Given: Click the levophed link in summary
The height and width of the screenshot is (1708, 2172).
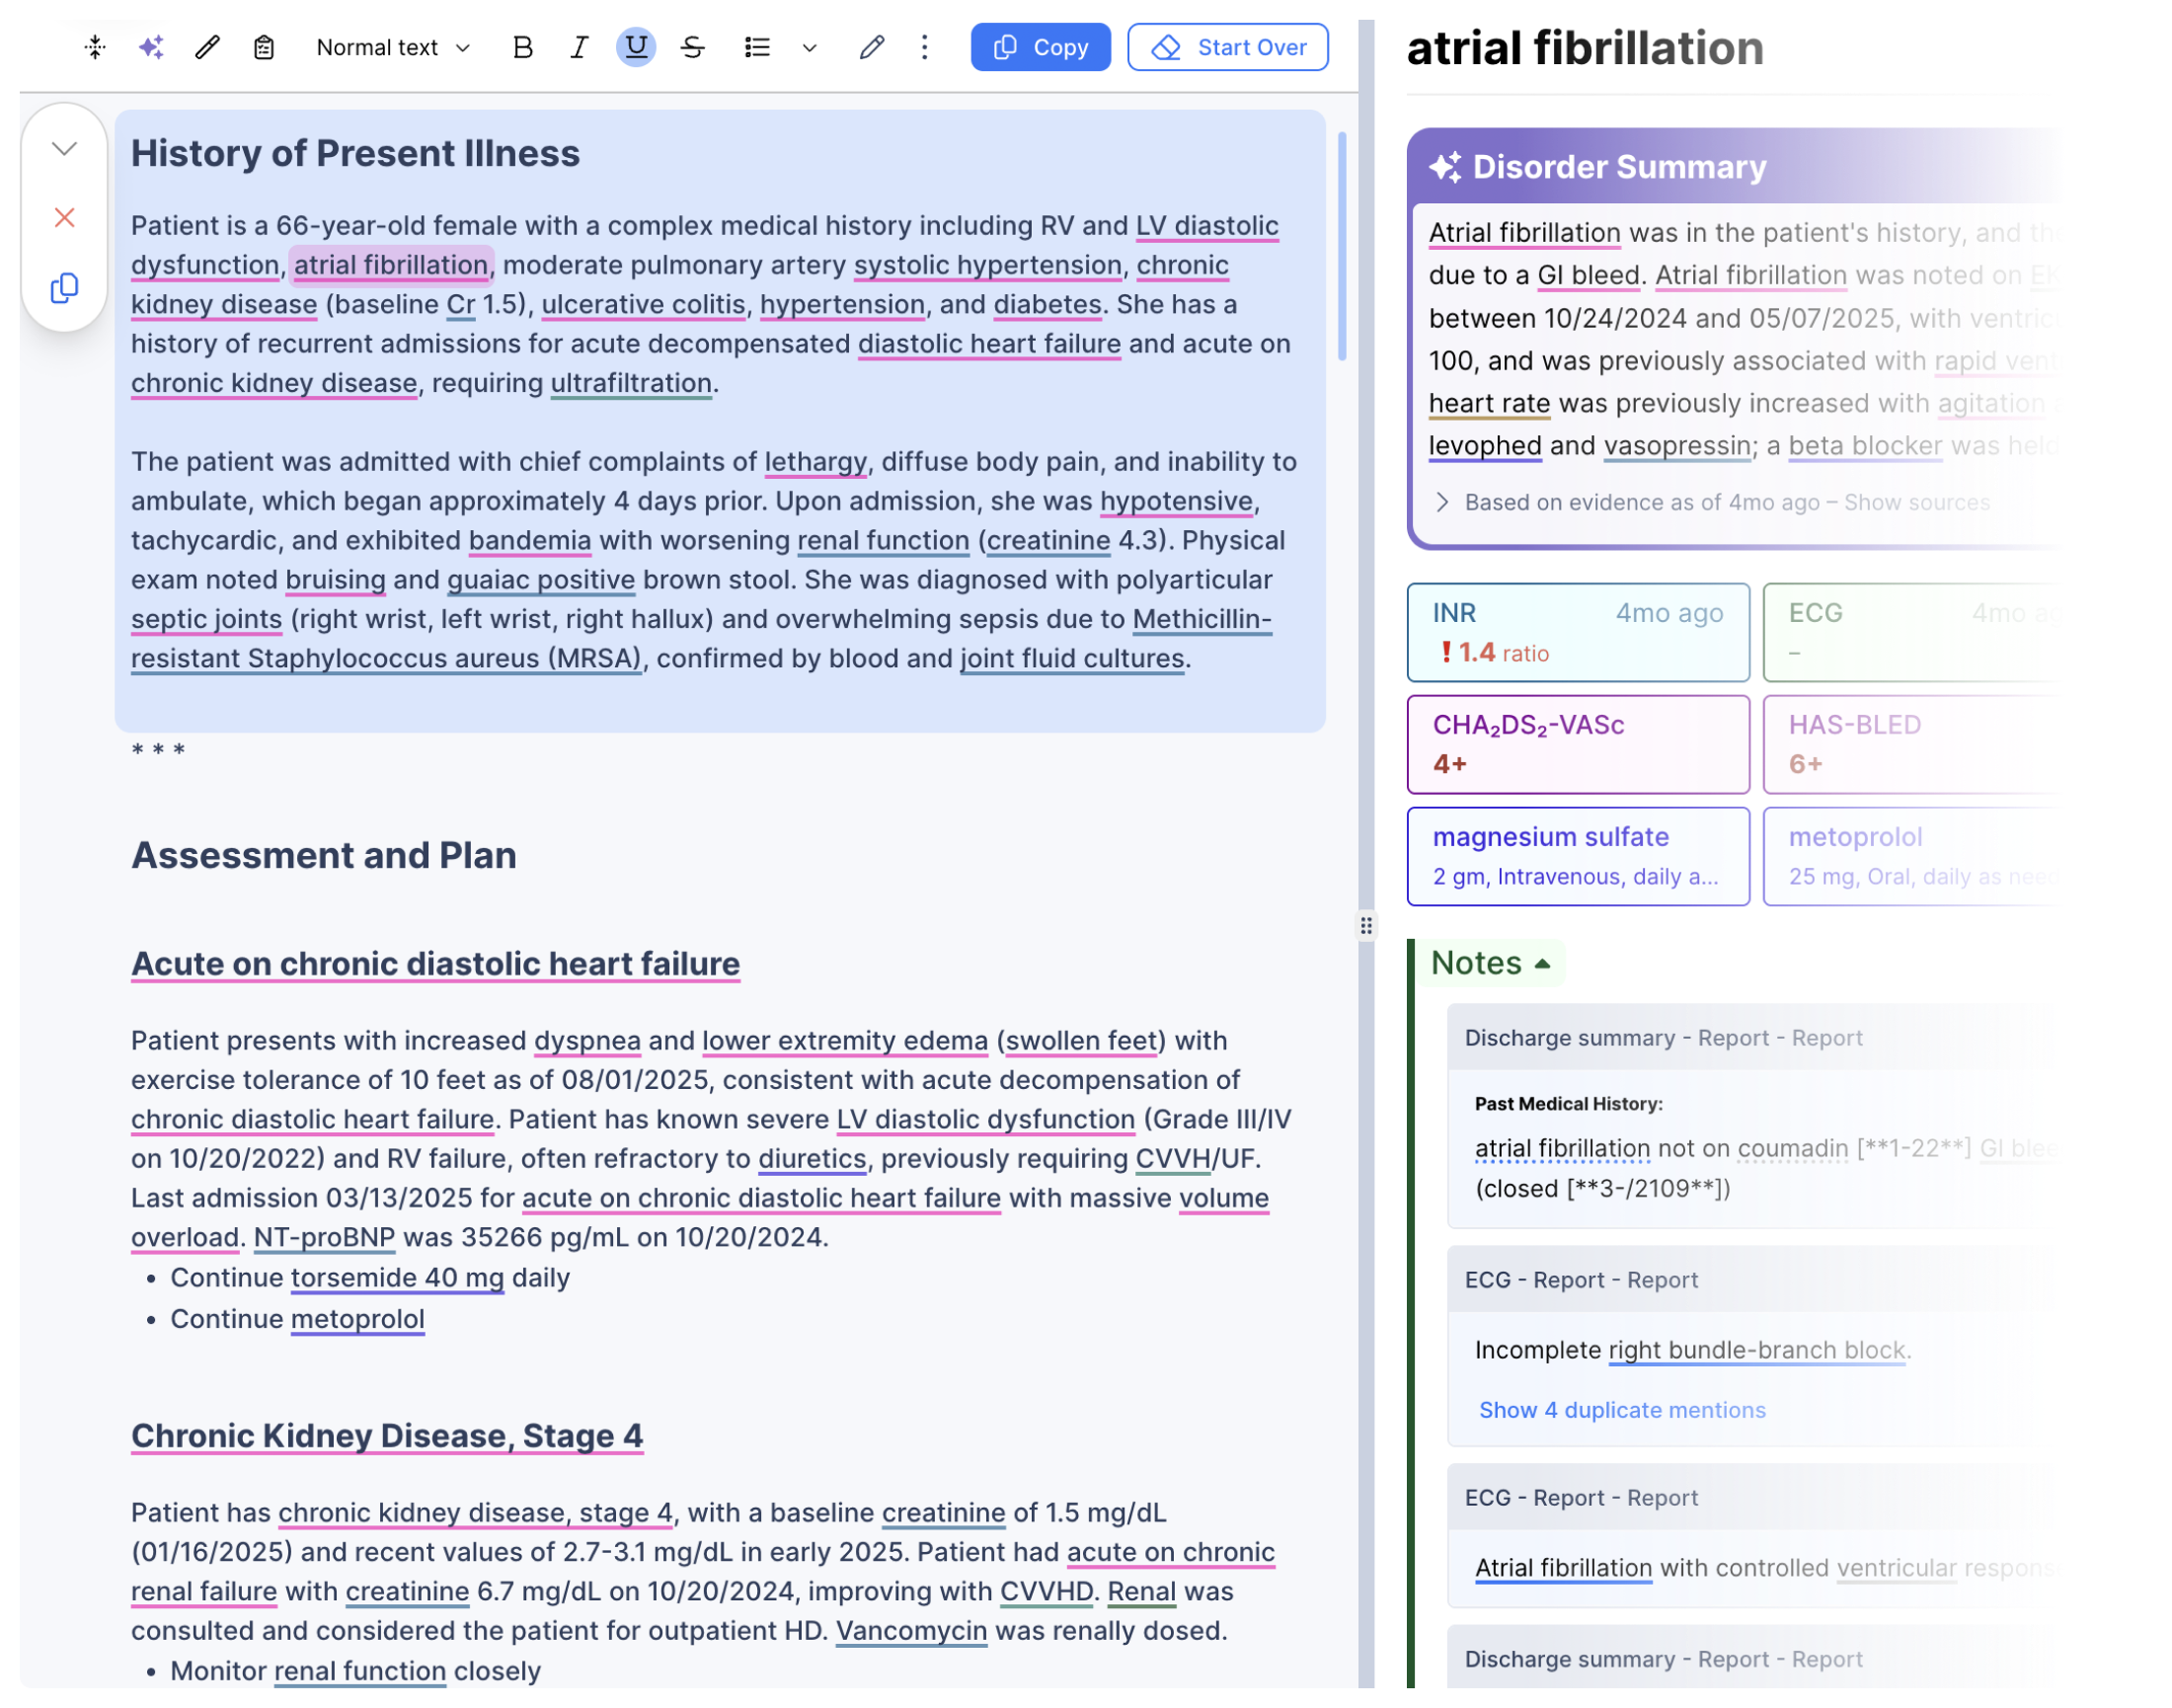Looking at the screenshot, I should point(1485,446).
